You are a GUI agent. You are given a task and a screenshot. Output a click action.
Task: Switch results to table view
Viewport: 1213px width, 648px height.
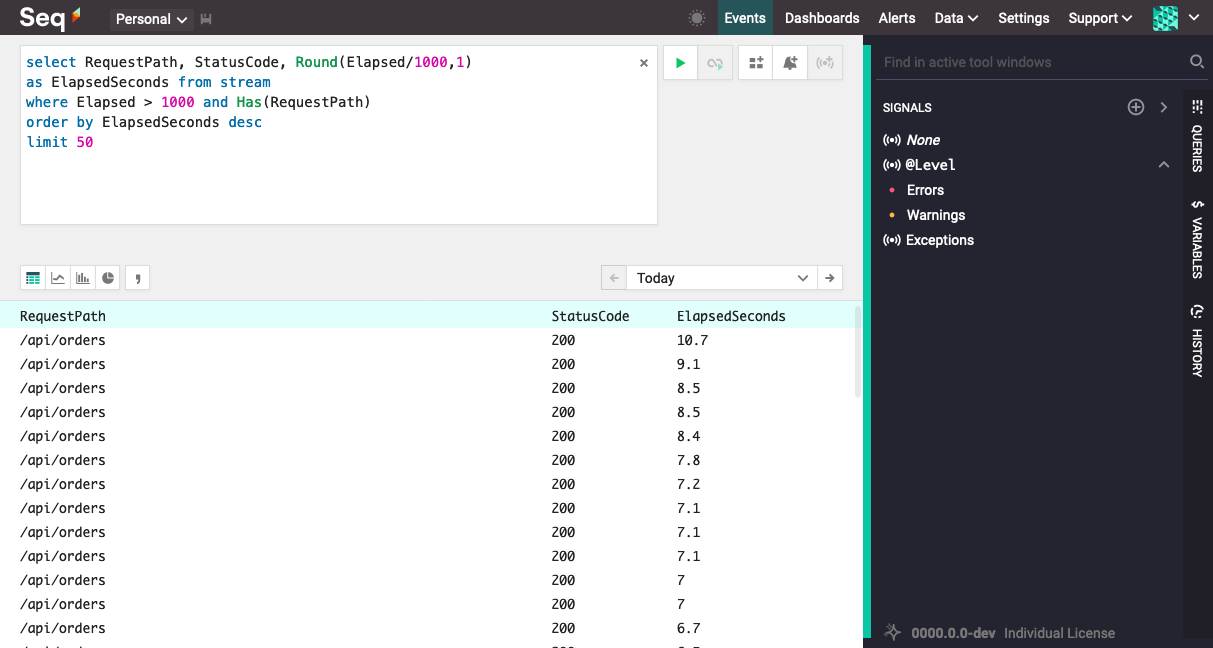point(33,278)
